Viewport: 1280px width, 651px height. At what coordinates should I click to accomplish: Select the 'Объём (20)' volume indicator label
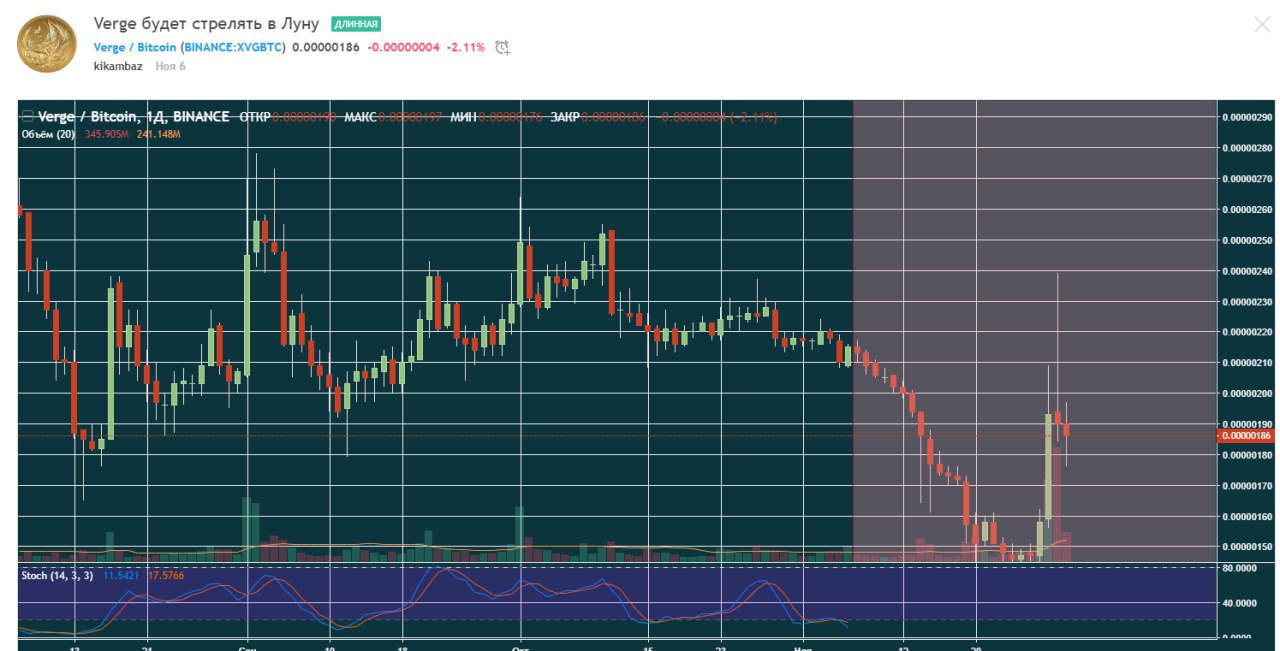pos(49,134)
